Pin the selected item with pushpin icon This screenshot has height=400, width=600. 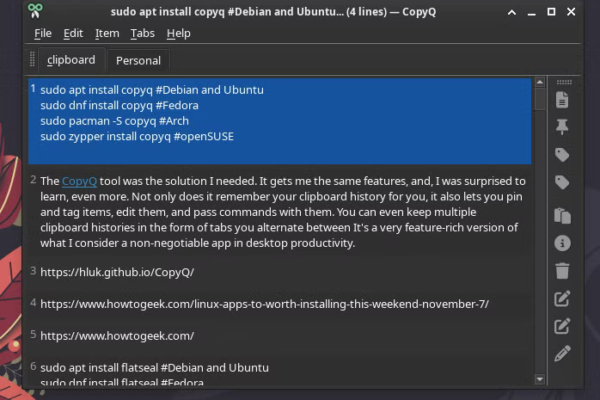point(562,126)
